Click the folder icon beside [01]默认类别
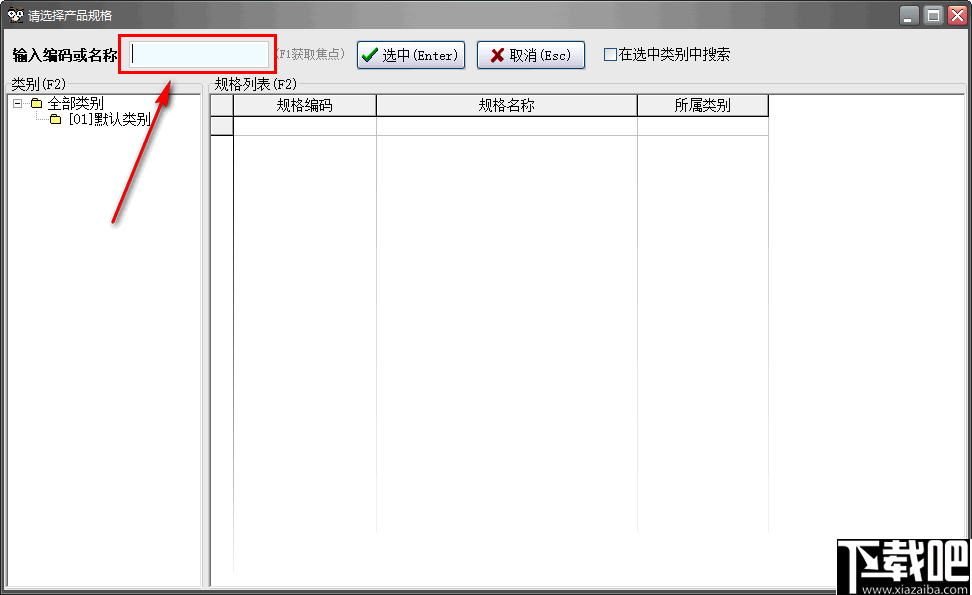The height and width of the screenshot is (595, 972). [x=56, y=119]
